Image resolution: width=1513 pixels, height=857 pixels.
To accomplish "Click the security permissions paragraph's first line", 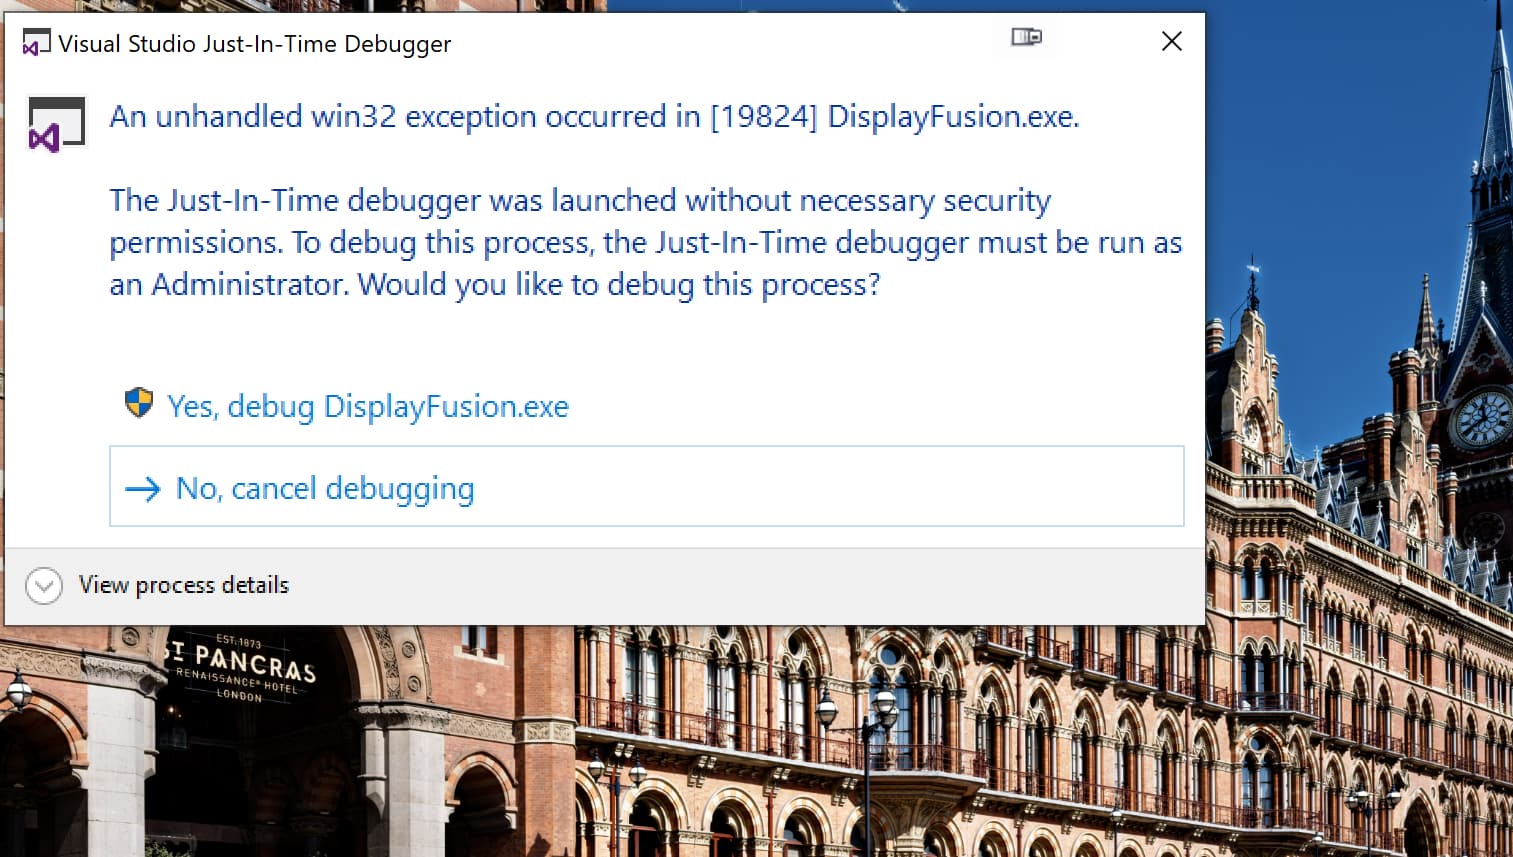I will 580,201.
